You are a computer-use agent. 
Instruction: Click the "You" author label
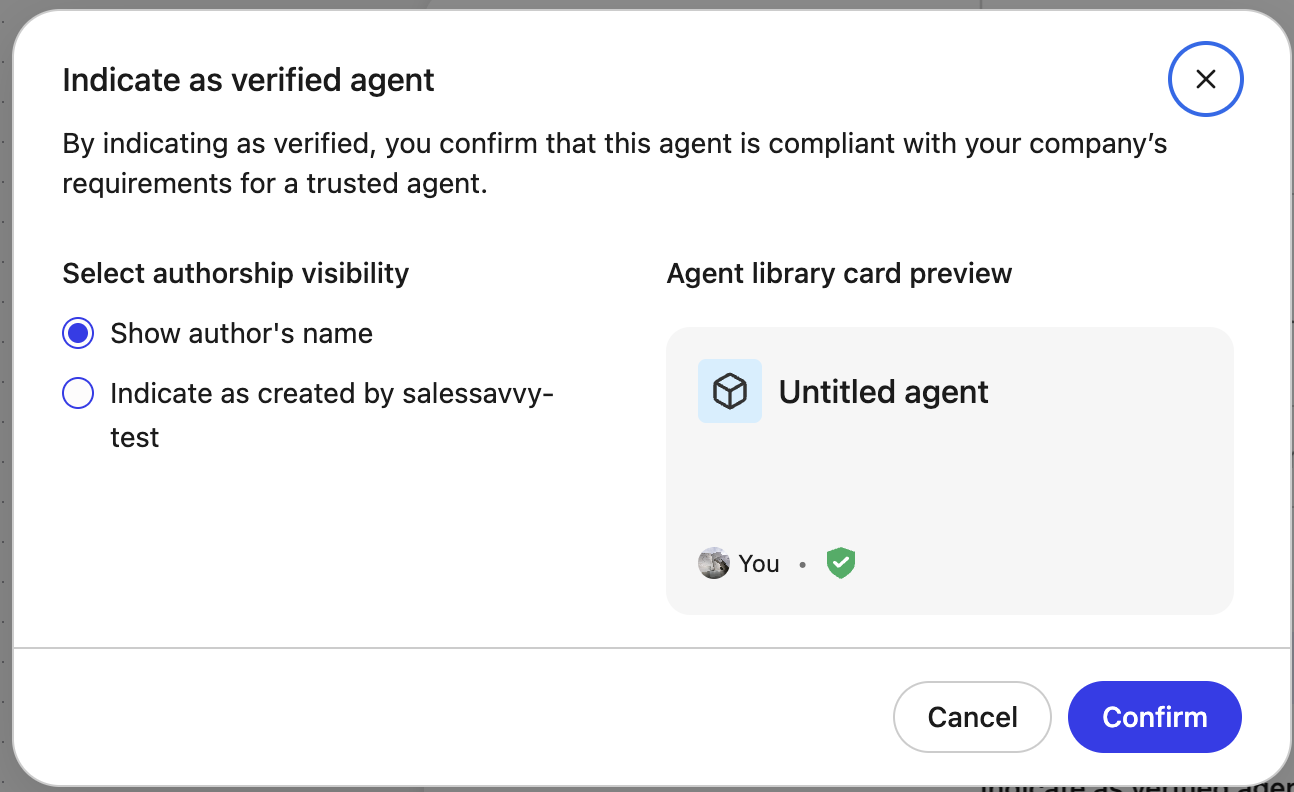[759, 564]
